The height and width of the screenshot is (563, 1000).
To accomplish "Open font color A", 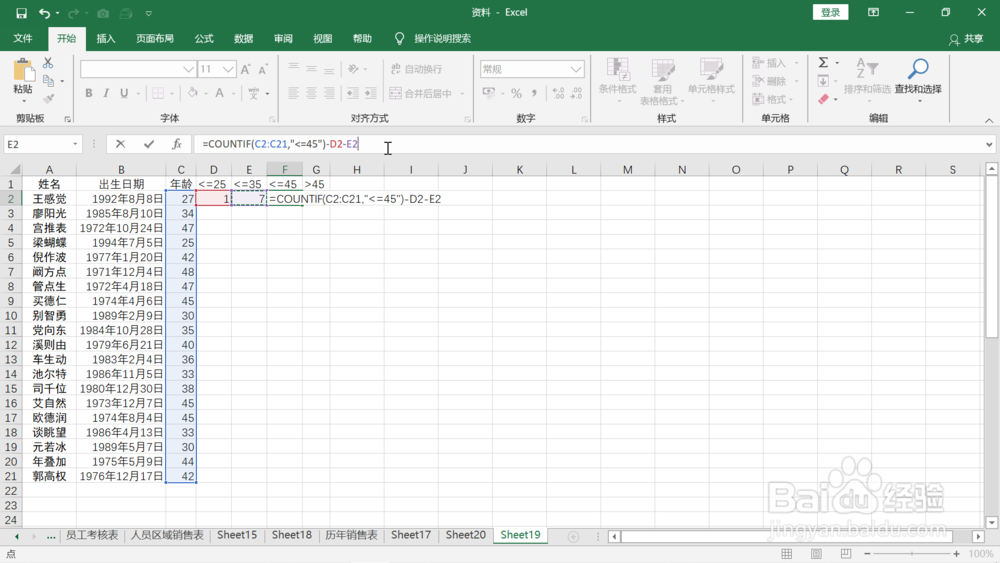I will (219, 94).
